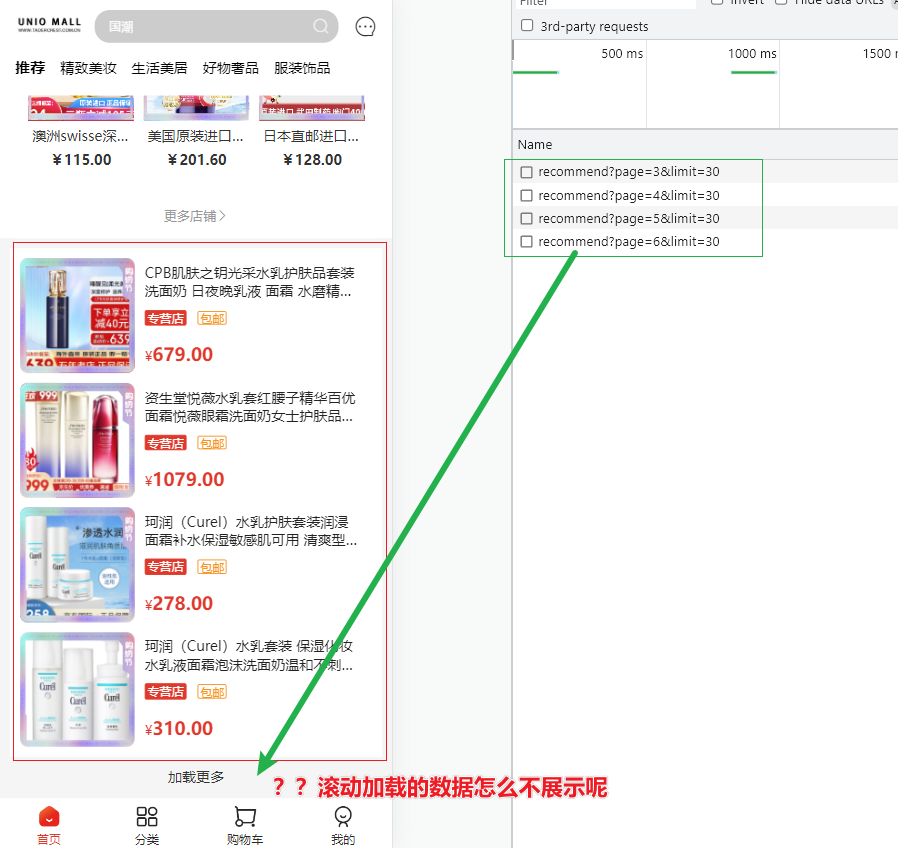This screenshot has width=898, height=848.
Task: Tap the 加载更多 load more button
Action: pyautogui.click(x=196, y=777)
